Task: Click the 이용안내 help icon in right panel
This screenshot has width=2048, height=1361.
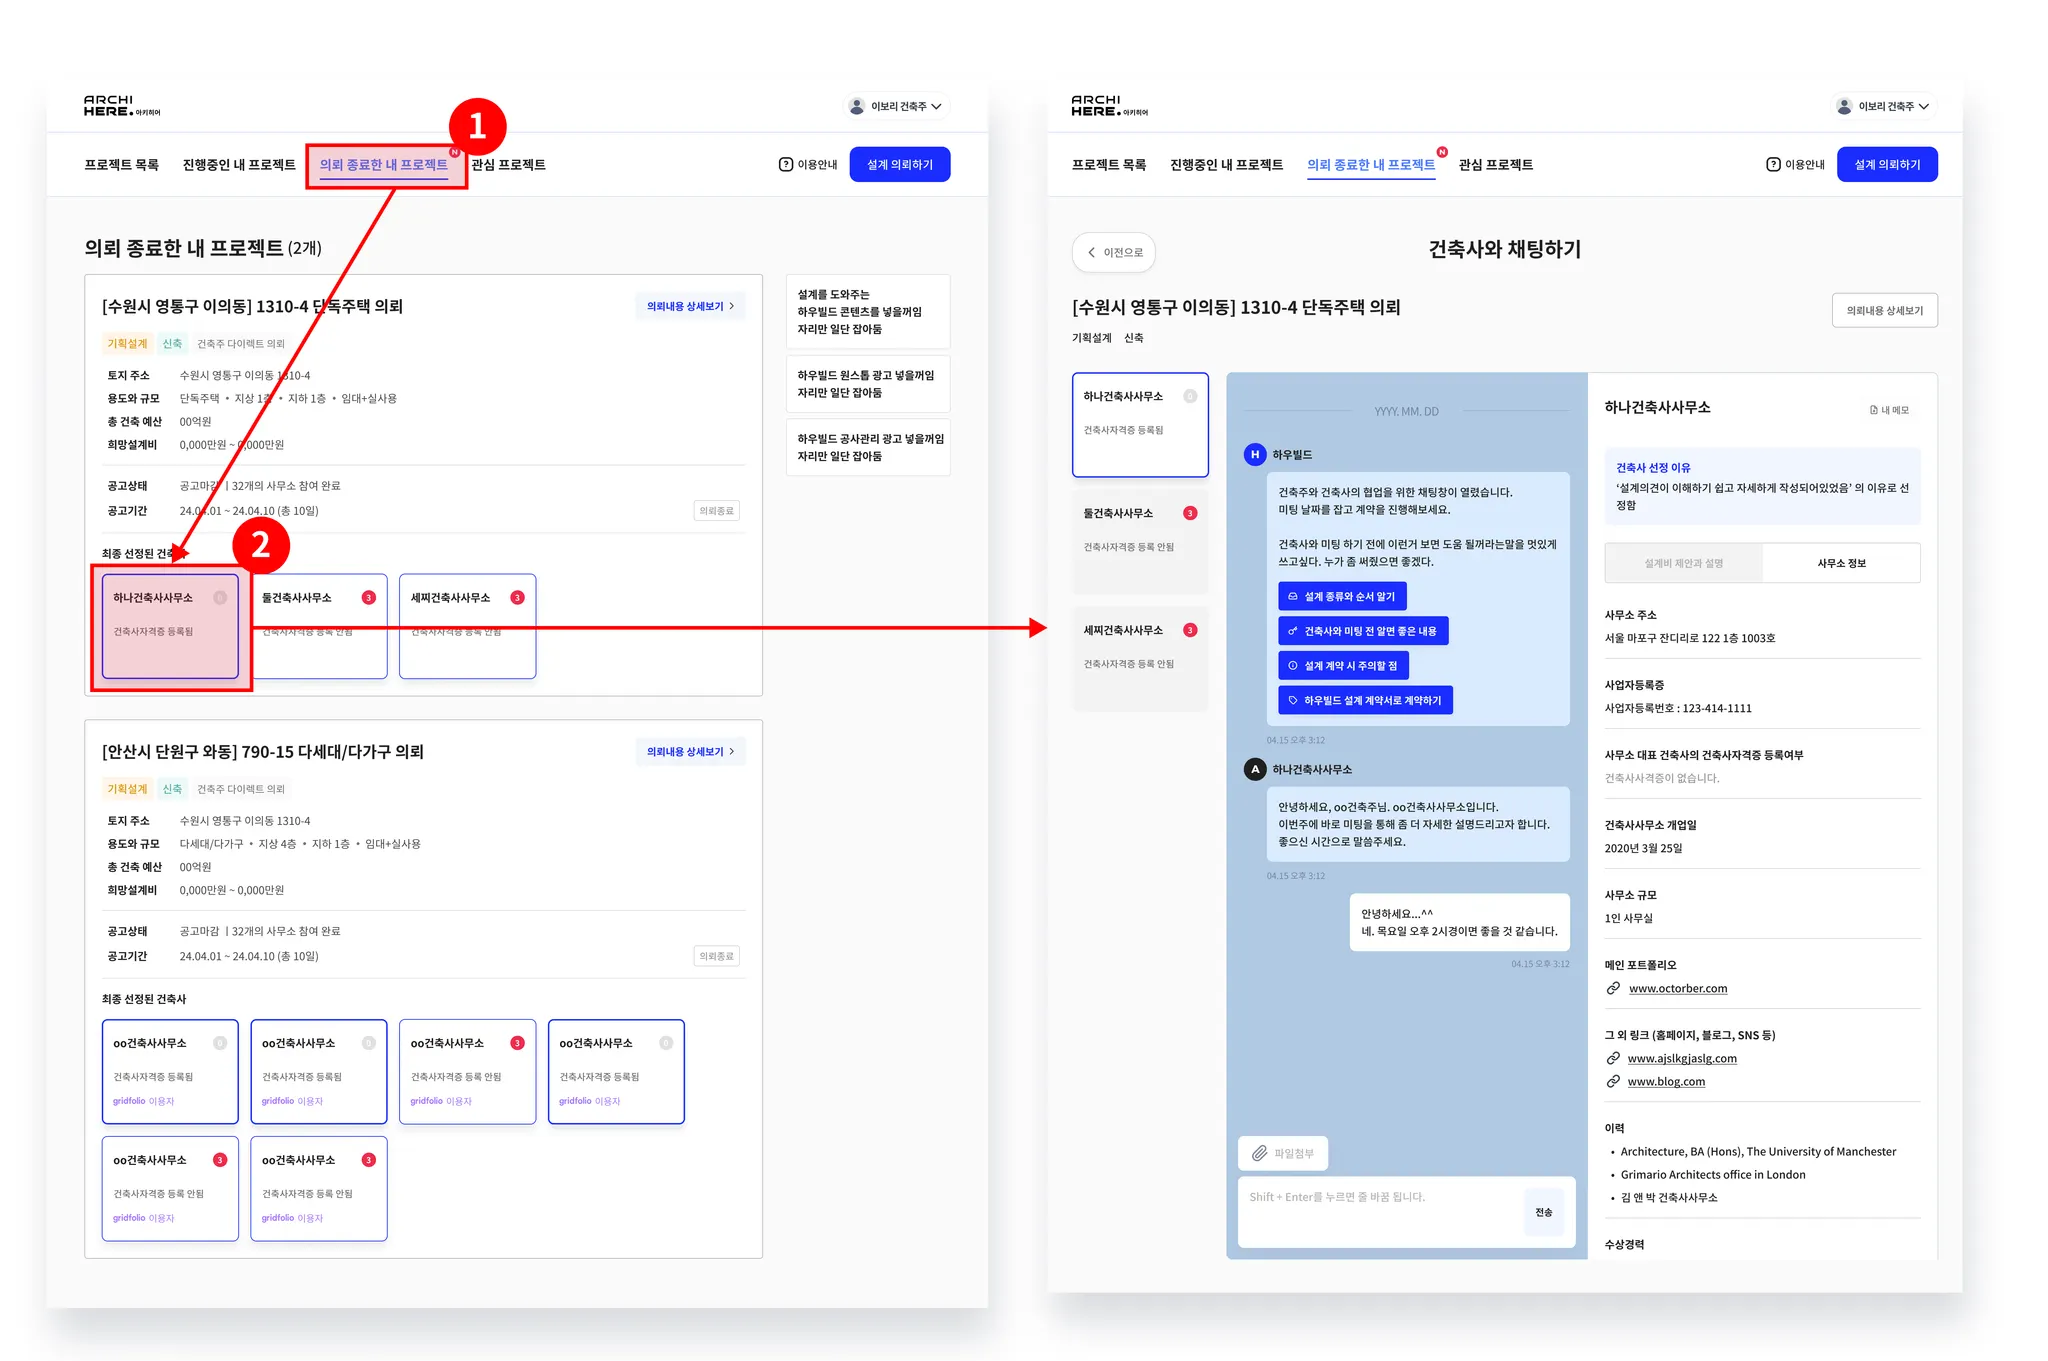Action: (x=1773, y=164)
